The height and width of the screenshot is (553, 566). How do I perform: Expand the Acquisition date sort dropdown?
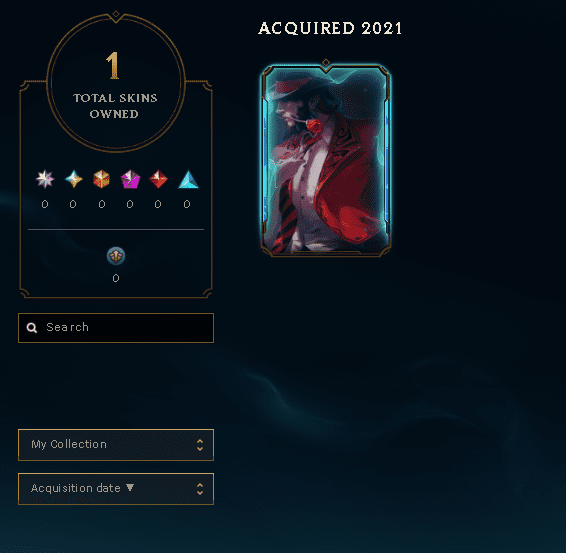point(116,489)
